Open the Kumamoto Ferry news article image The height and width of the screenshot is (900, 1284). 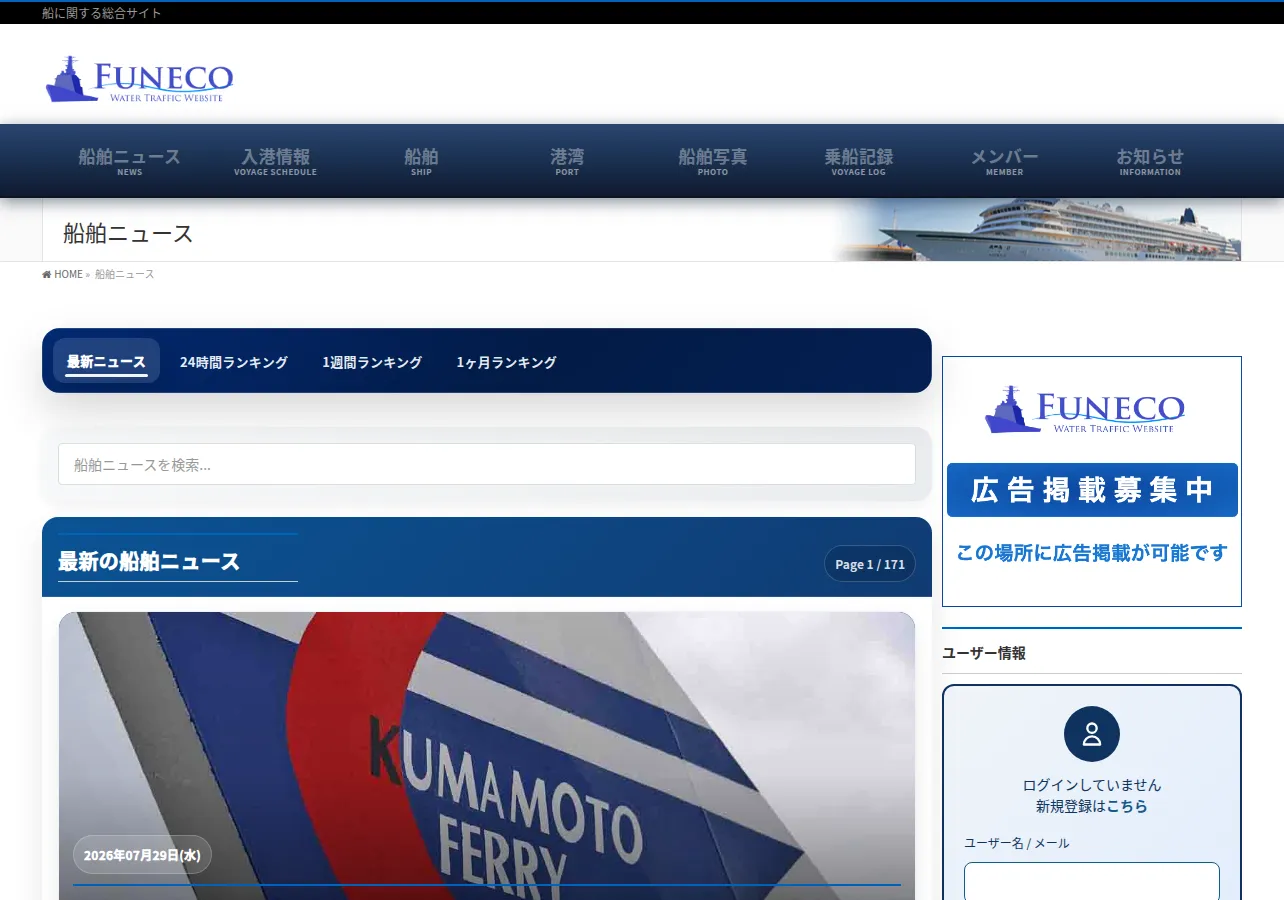tap(487, 755)
